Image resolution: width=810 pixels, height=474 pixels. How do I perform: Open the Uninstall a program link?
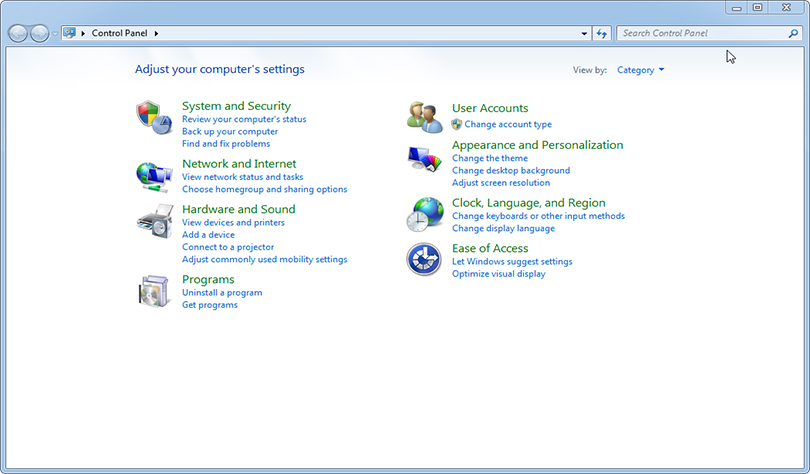[222, 293]
